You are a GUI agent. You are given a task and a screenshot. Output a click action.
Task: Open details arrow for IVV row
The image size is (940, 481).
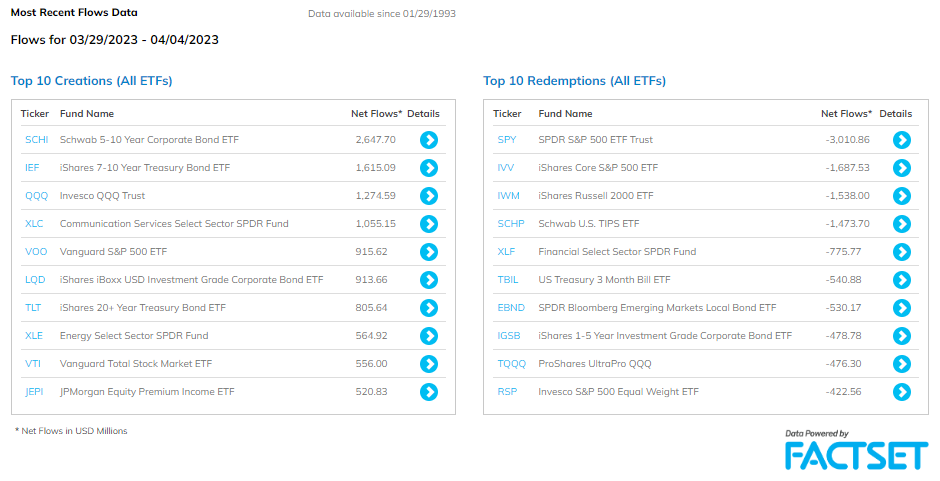pyautogui.click(x=902, y=168)
